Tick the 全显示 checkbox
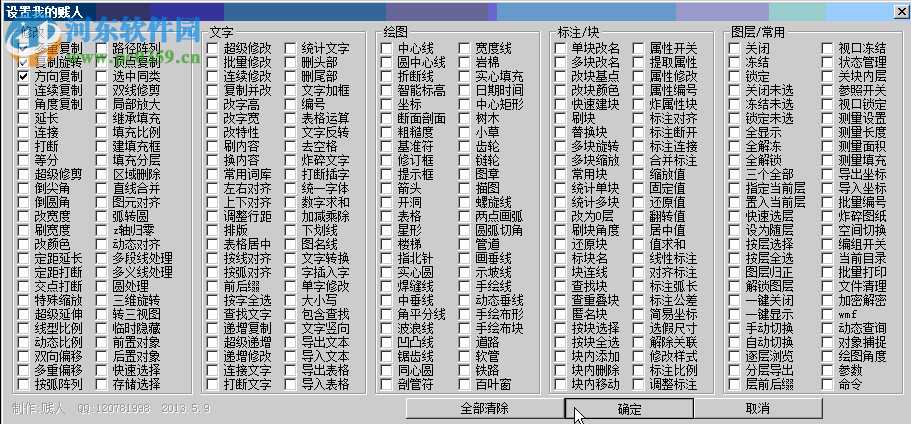Viewport: 911px width, 424px height. [x=734, y=132]
